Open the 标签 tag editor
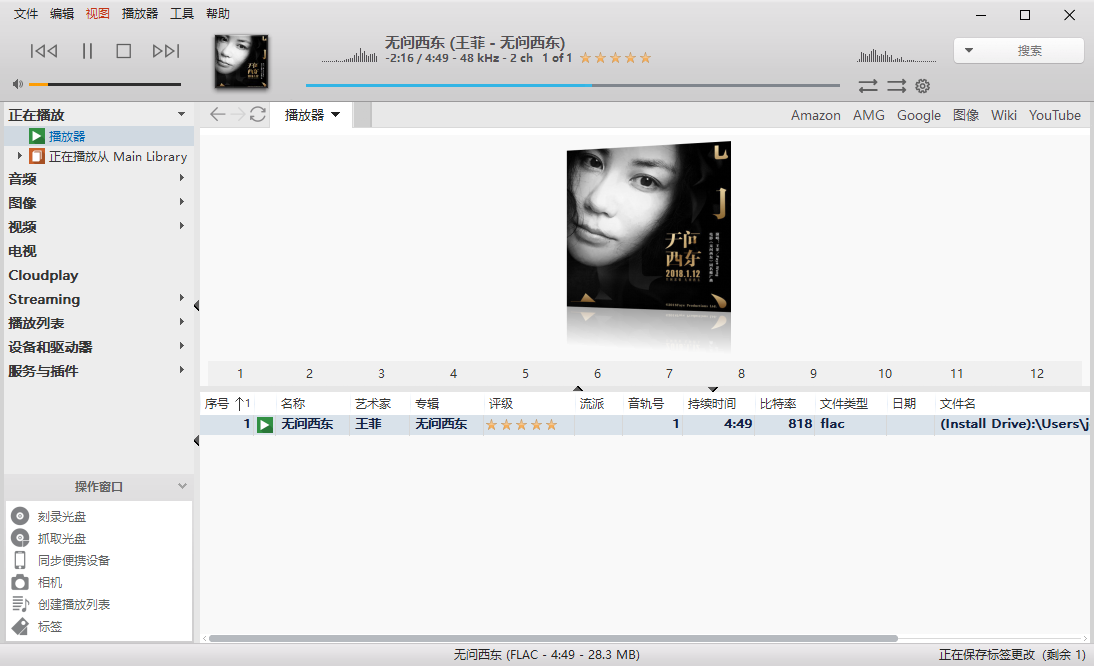The height and width of the screenshot is (666, 1094). pyautogui.click(x=48, y=626)
